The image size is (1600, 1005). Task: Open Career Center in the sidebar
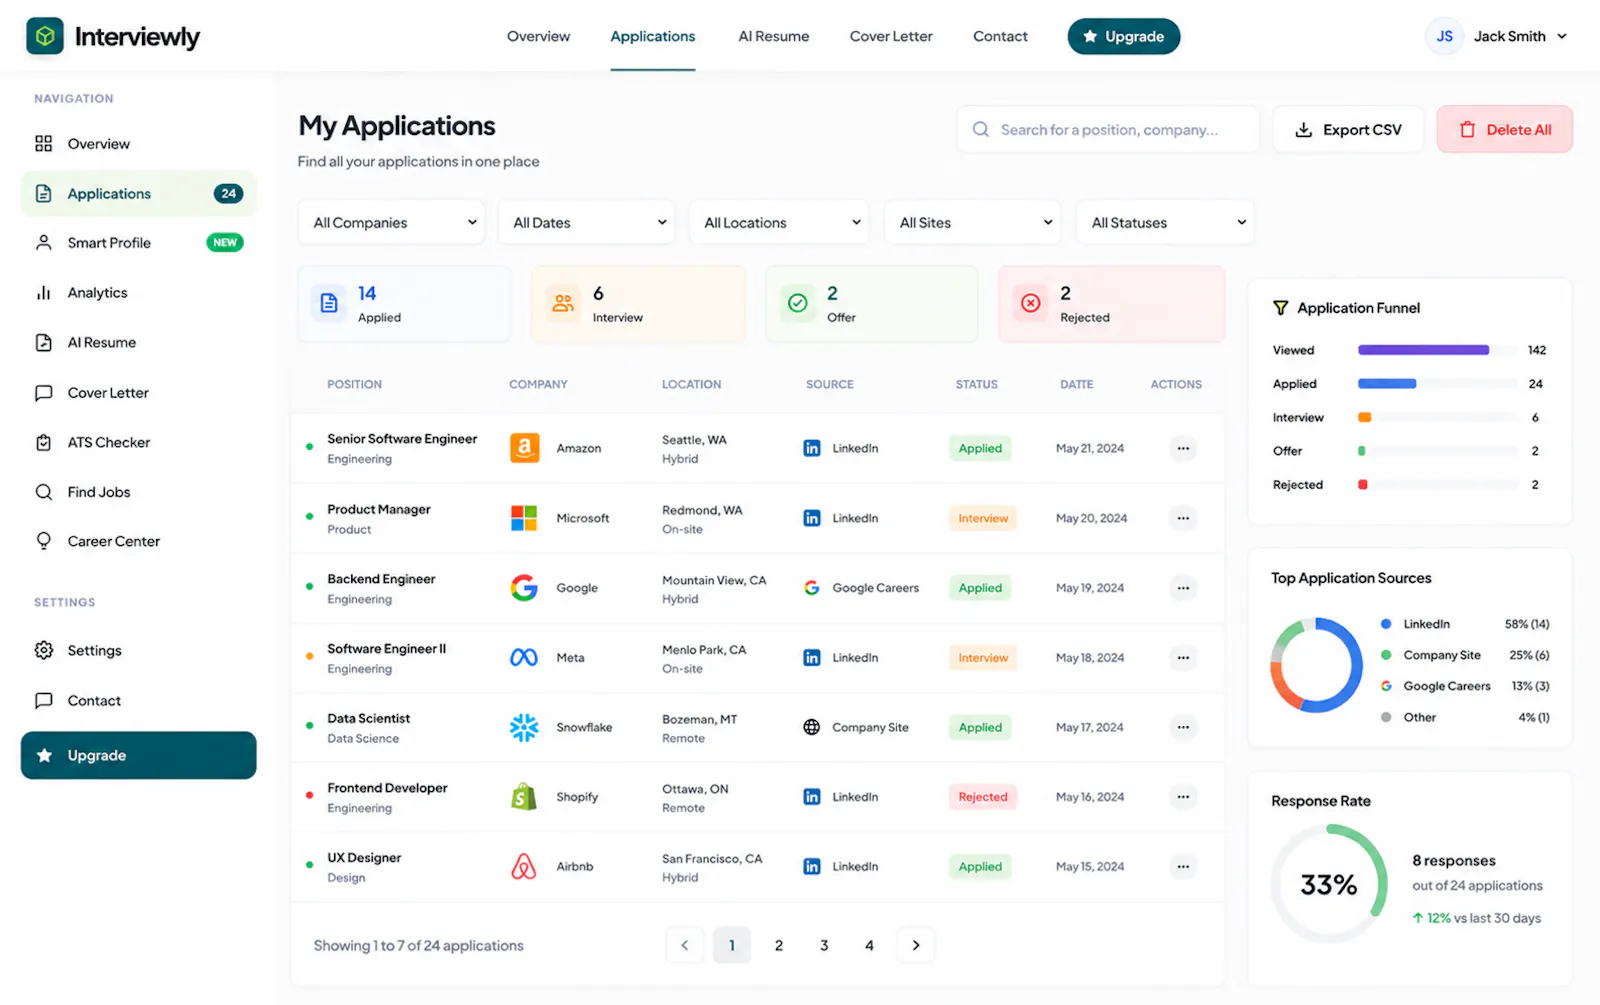138,541
